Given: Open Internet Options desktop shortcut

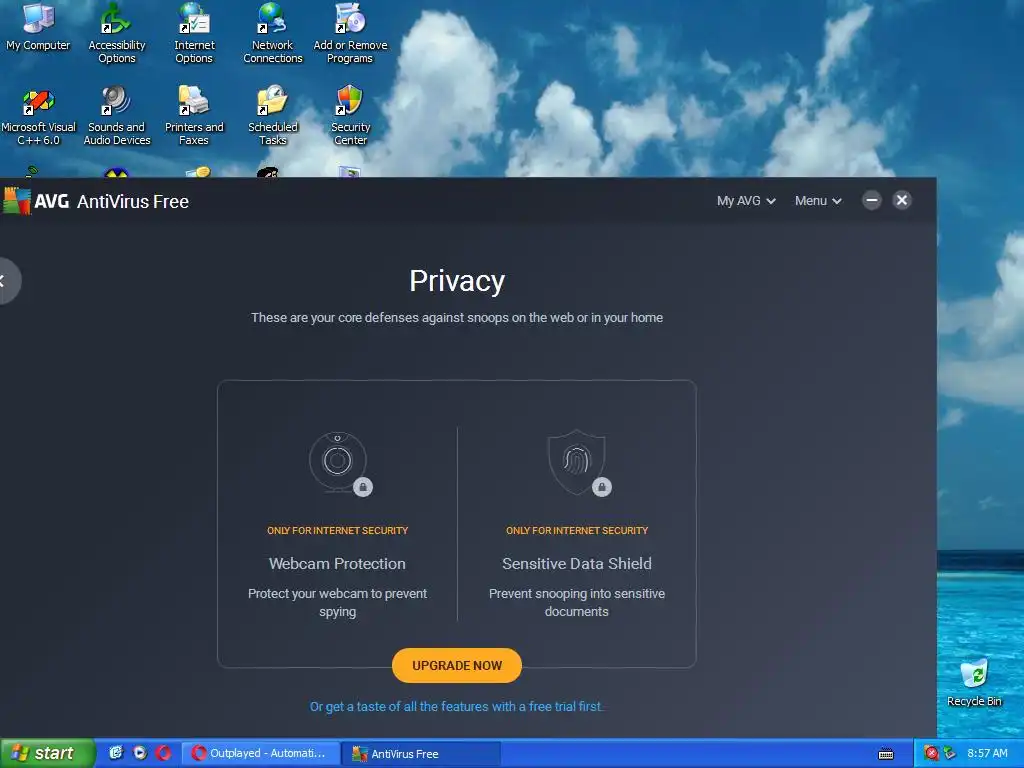Looking at the screenshot, I should 194,33.
